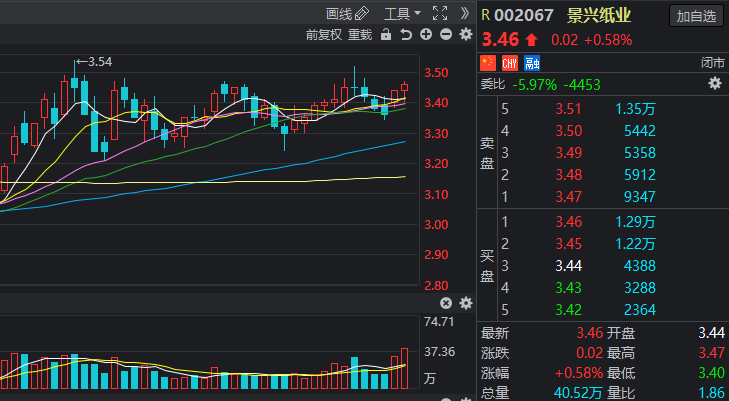Click the China flag market icon

[488, 63]
